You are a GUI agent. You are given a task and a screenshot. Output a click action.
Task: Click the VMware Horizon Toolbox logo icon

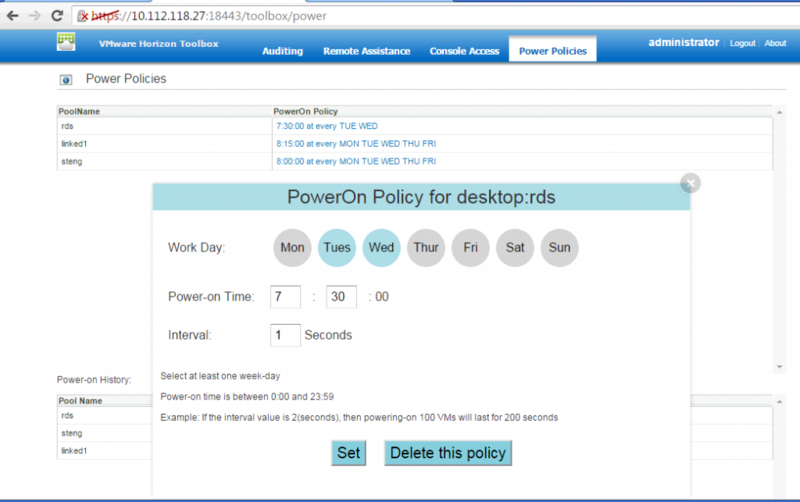tap(66, 42)
